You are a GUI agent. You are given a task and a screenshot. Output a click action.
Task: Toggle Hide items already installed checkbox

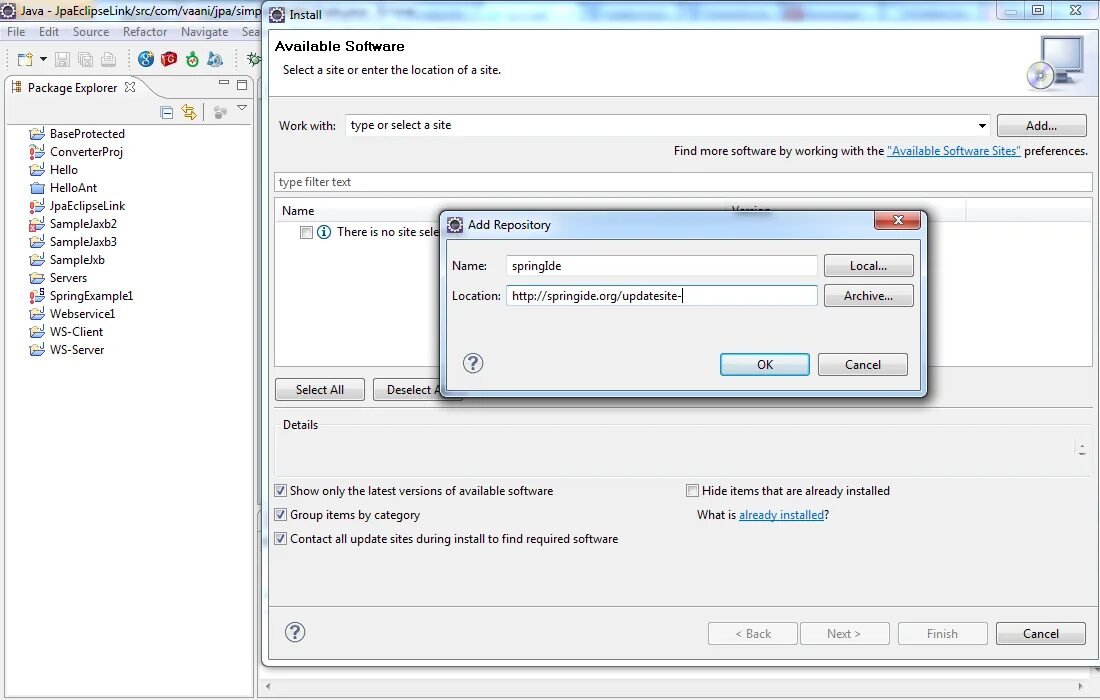[x=692, y=491]
